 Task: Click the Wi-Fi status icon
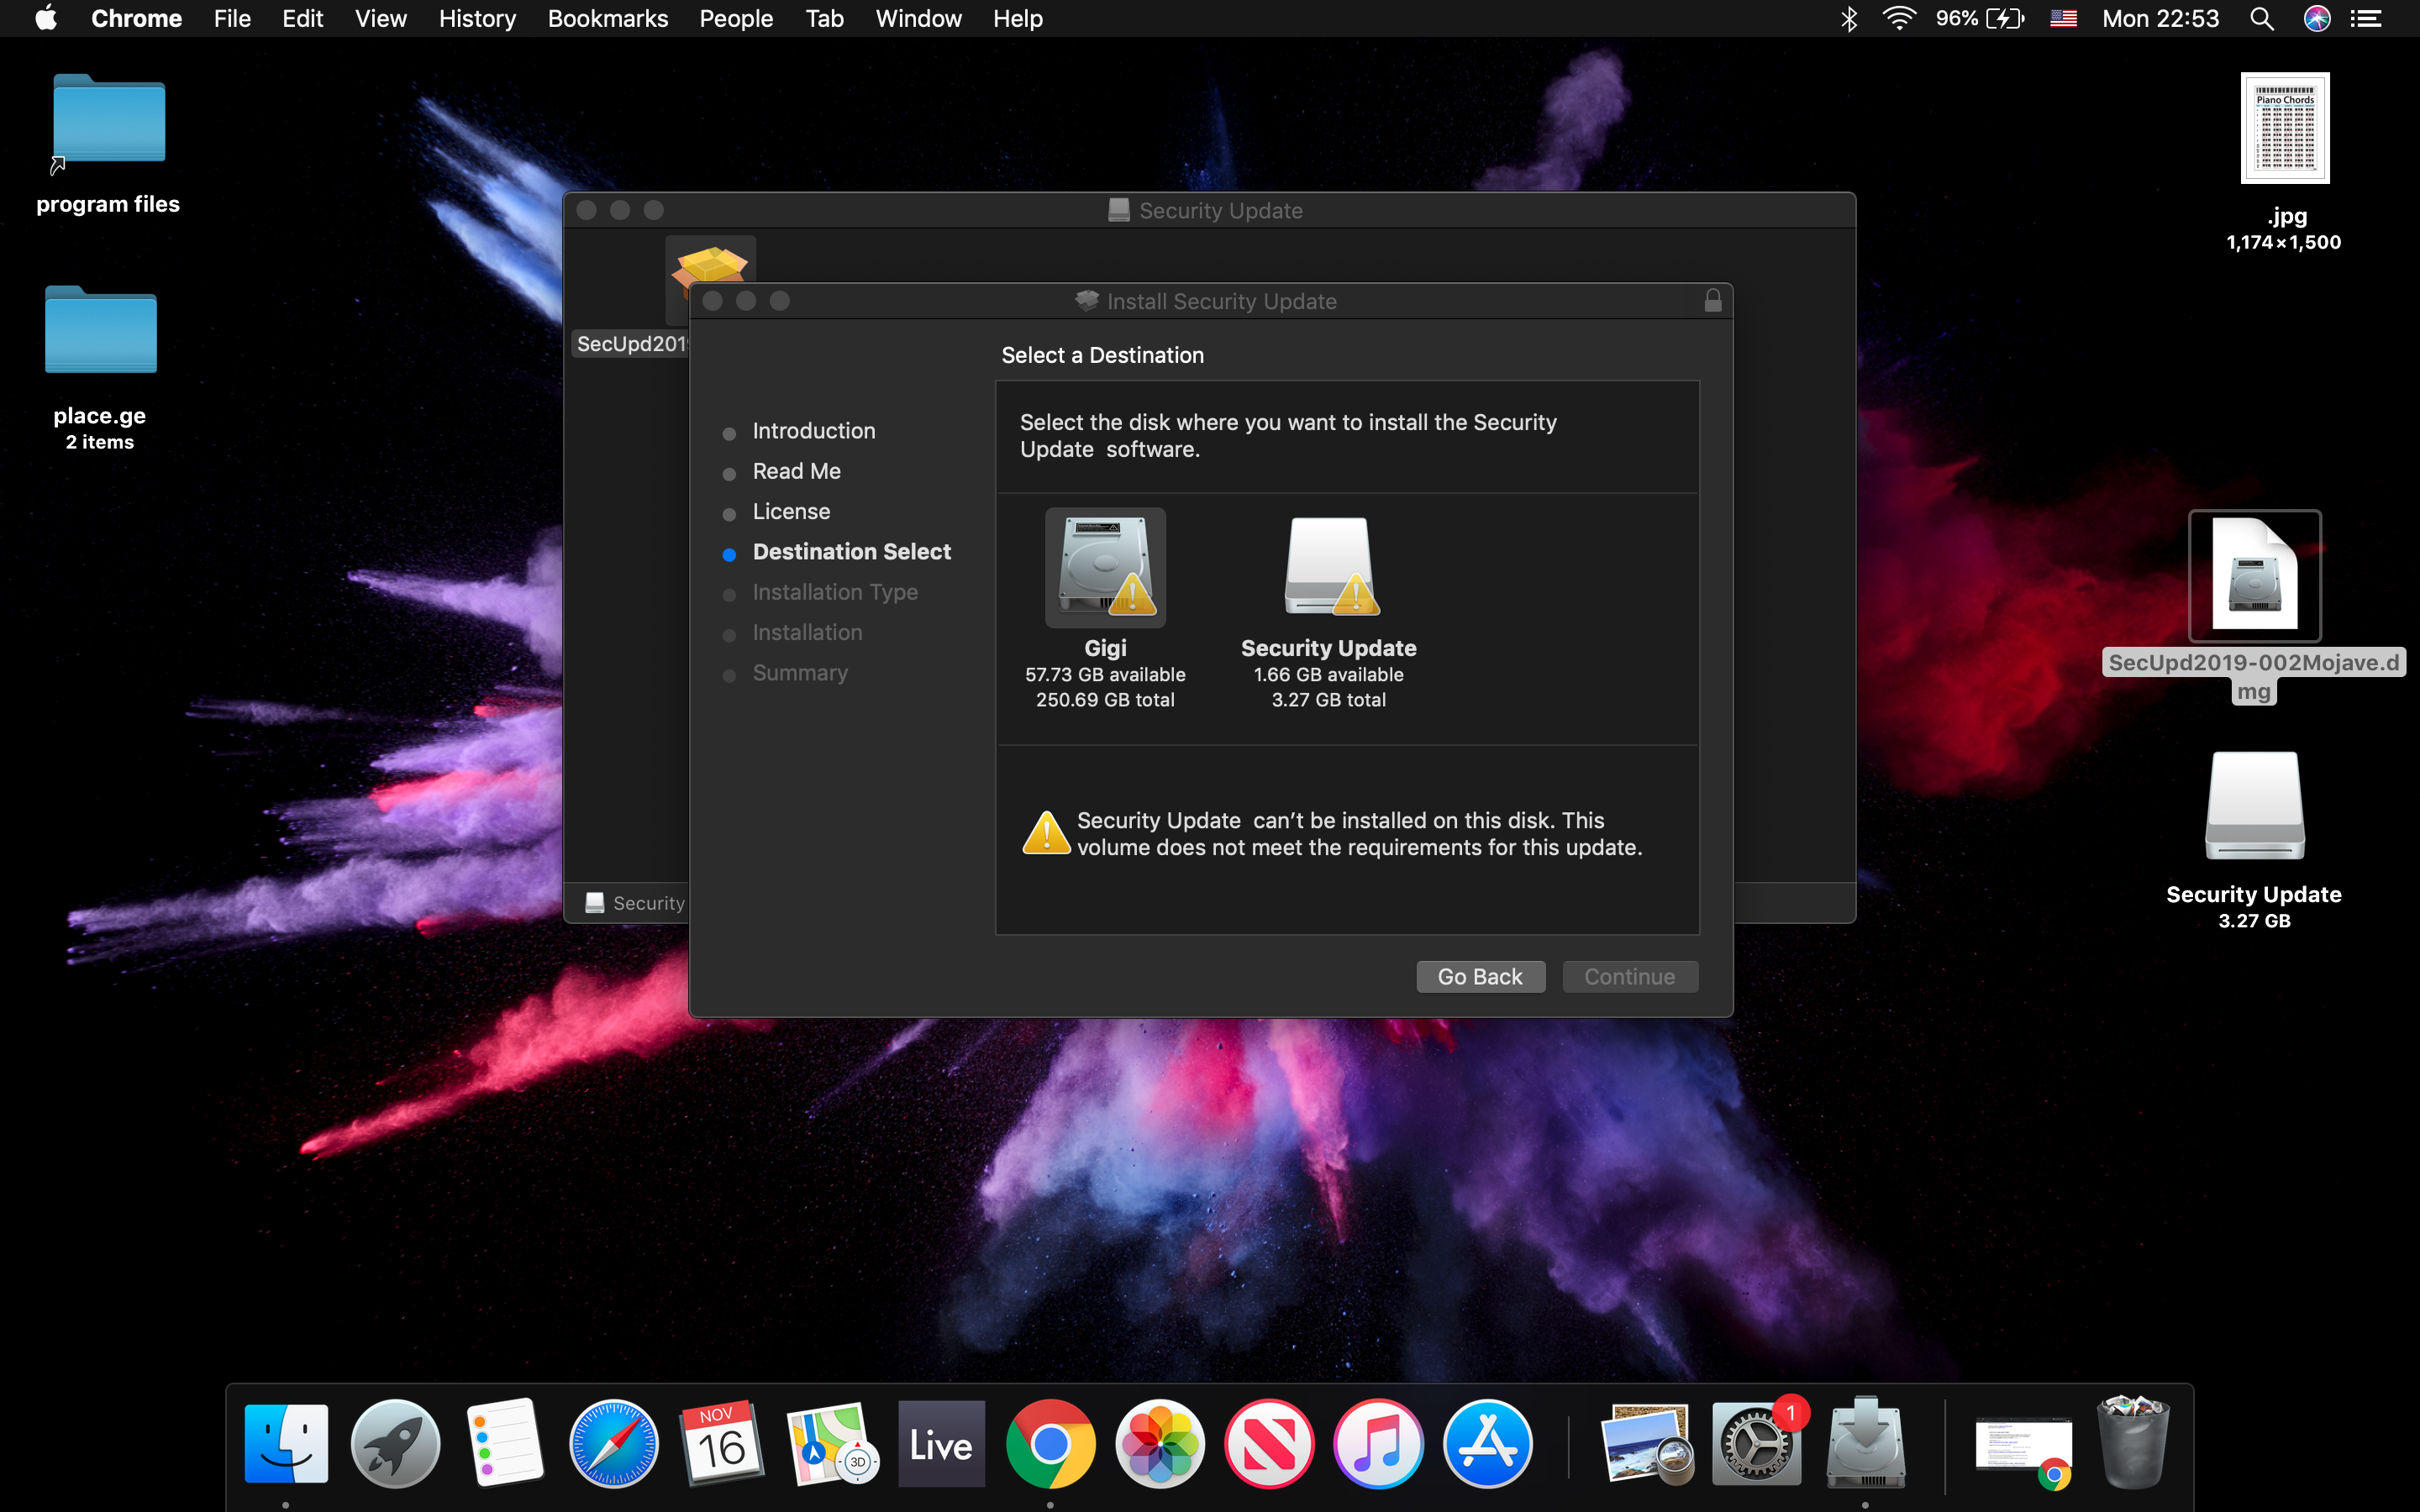pyautogui.click(x=1898, y=19)
